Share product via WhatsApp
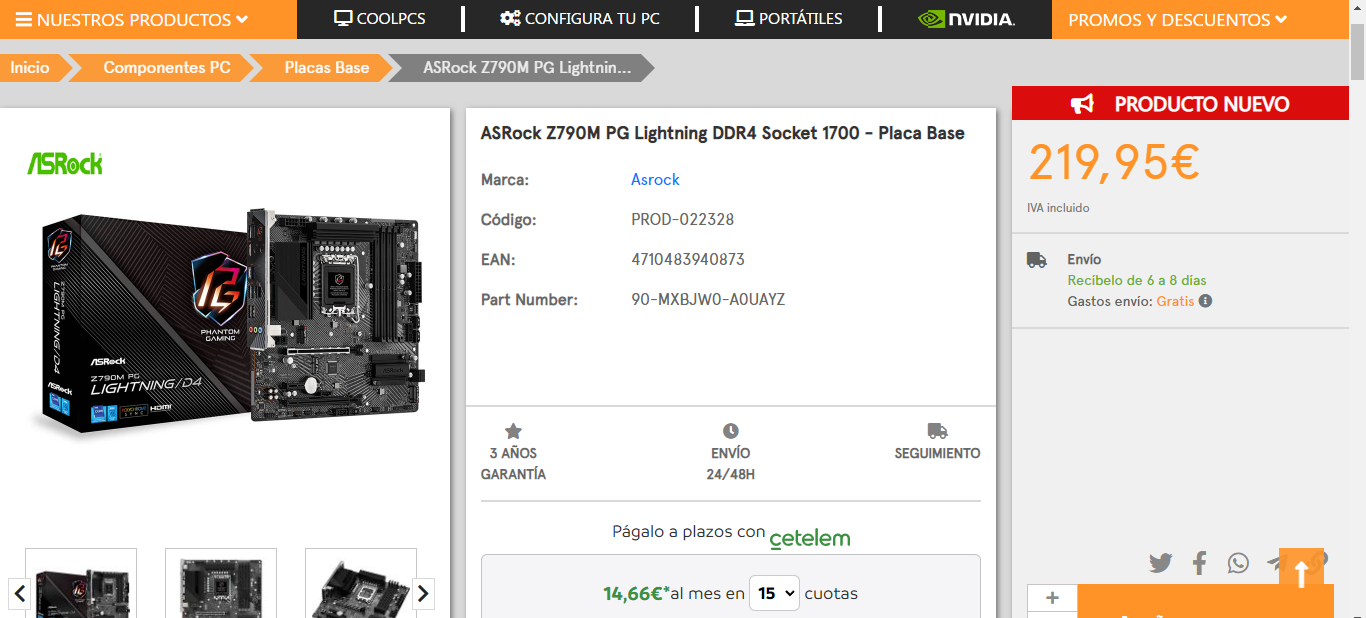 point(1239,563)
